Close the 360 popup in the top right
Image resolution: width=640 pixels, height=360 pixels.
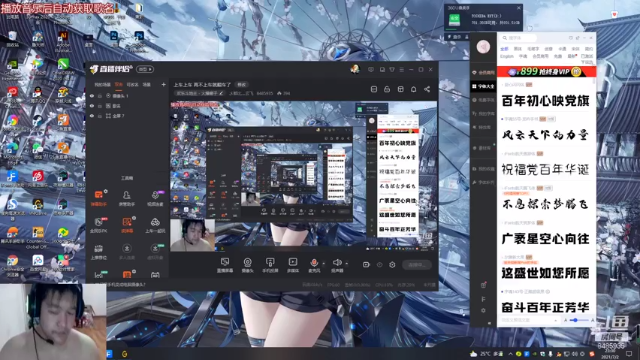519,8
